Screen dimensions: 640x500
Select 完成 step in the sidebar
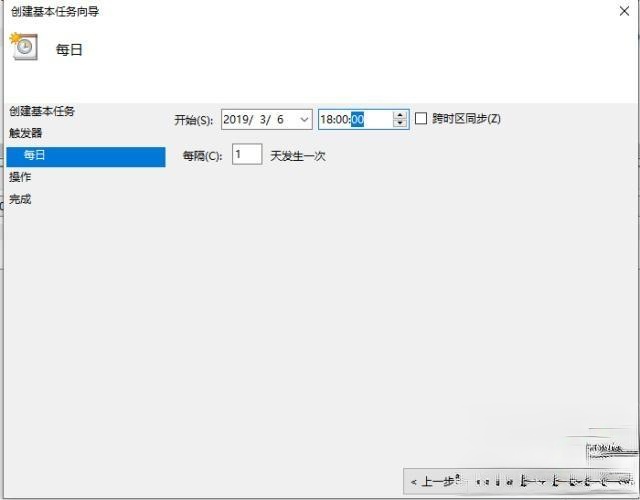pyautogui.click(x=20, y=199)
